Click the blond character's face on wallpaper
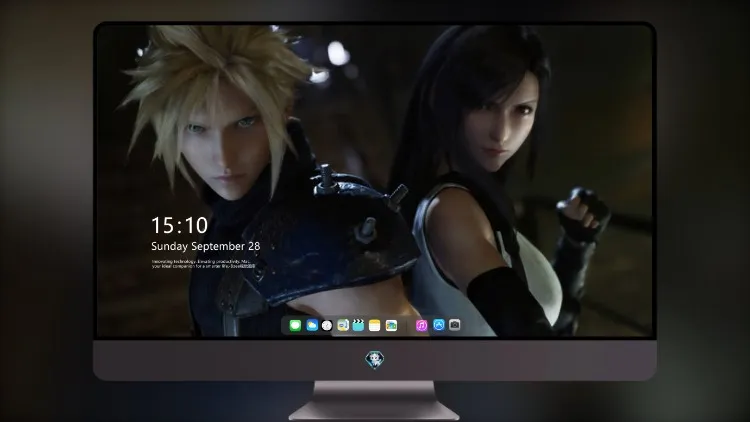Screen dimensions: 750x422 (x=225, y=144)
